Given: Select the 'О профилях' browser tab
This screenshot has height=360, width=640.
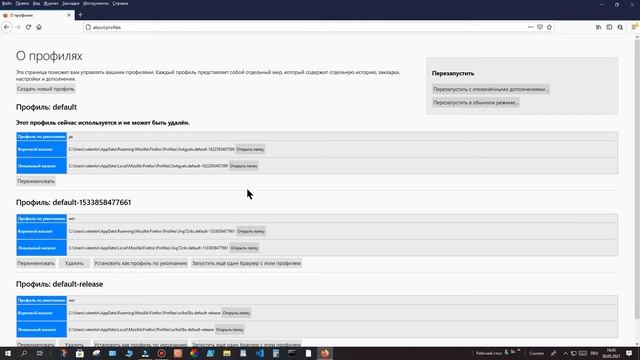Looking at the screenshot, I should [37, 15].
